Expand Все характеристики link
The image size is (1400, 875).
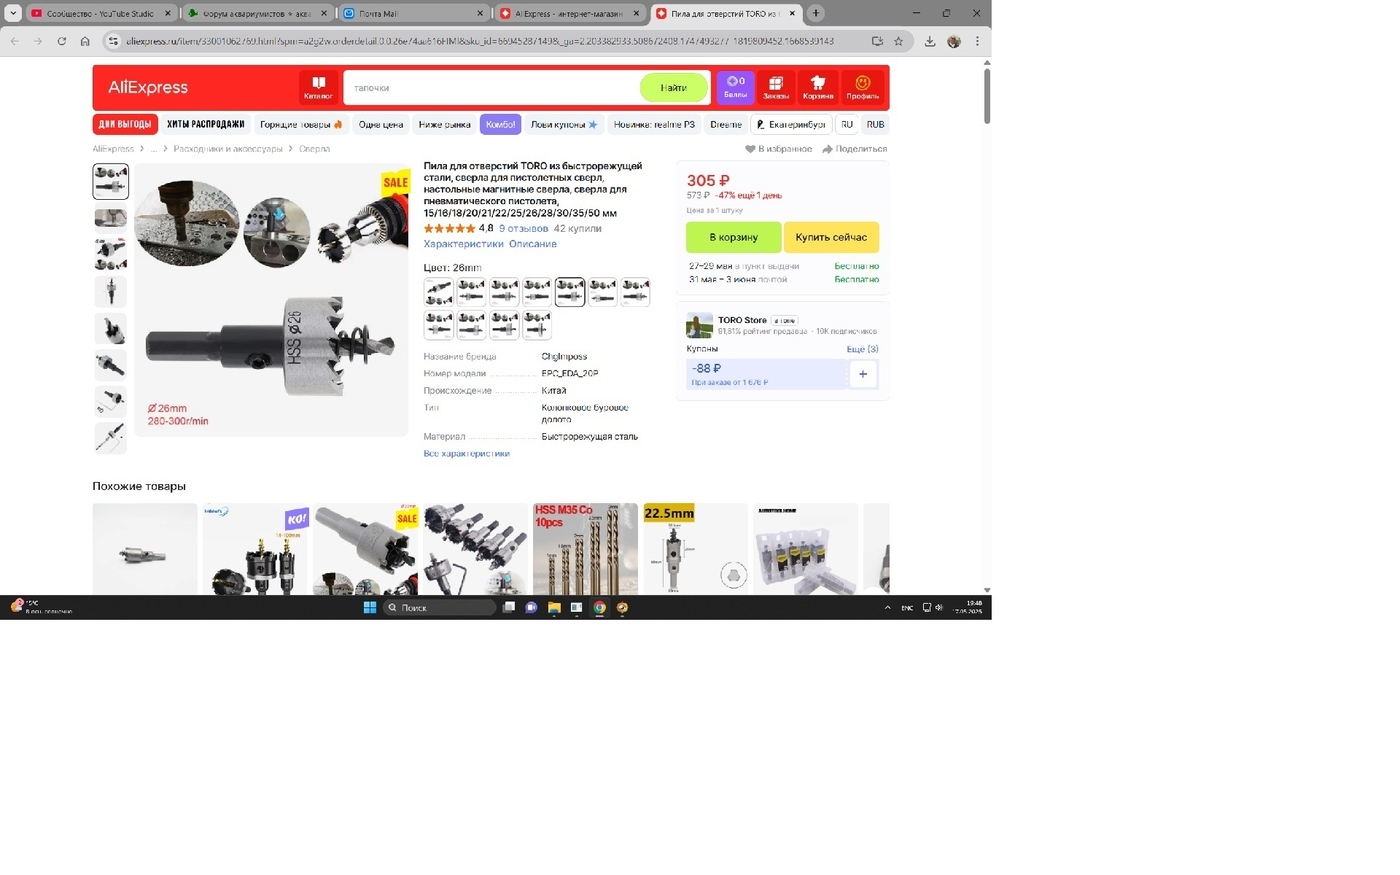[466, 454]
